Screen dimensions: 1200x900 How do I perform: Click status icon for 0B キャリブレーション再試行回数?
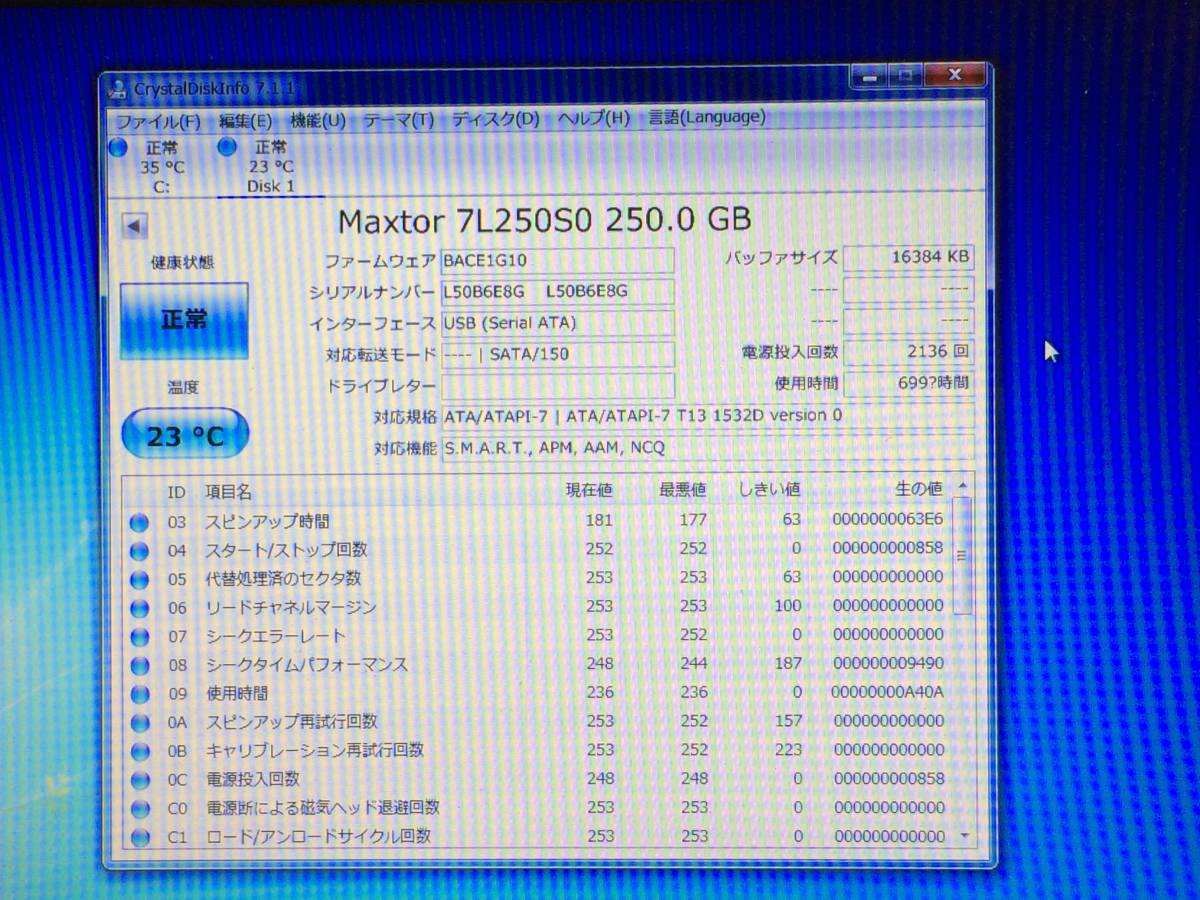point(139,752)
